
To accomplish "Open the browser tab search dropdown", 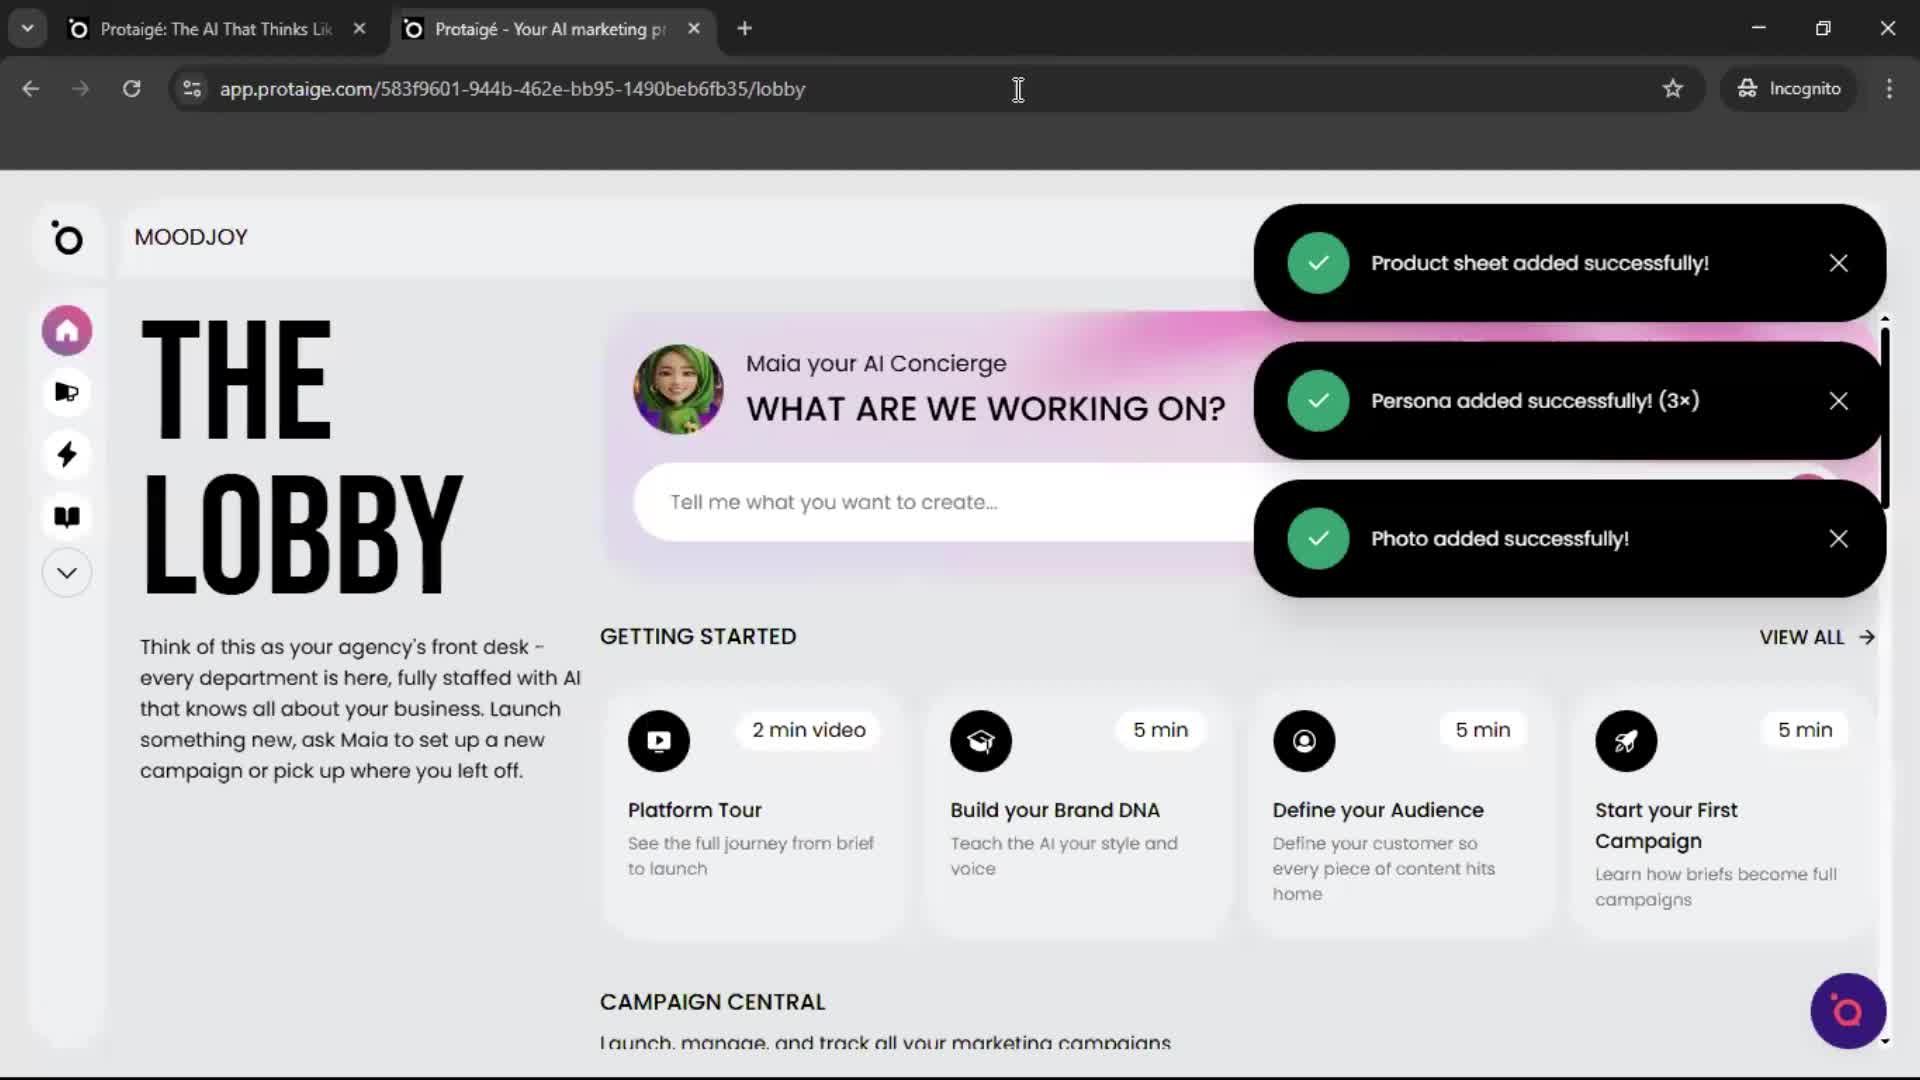I will 27,28.
